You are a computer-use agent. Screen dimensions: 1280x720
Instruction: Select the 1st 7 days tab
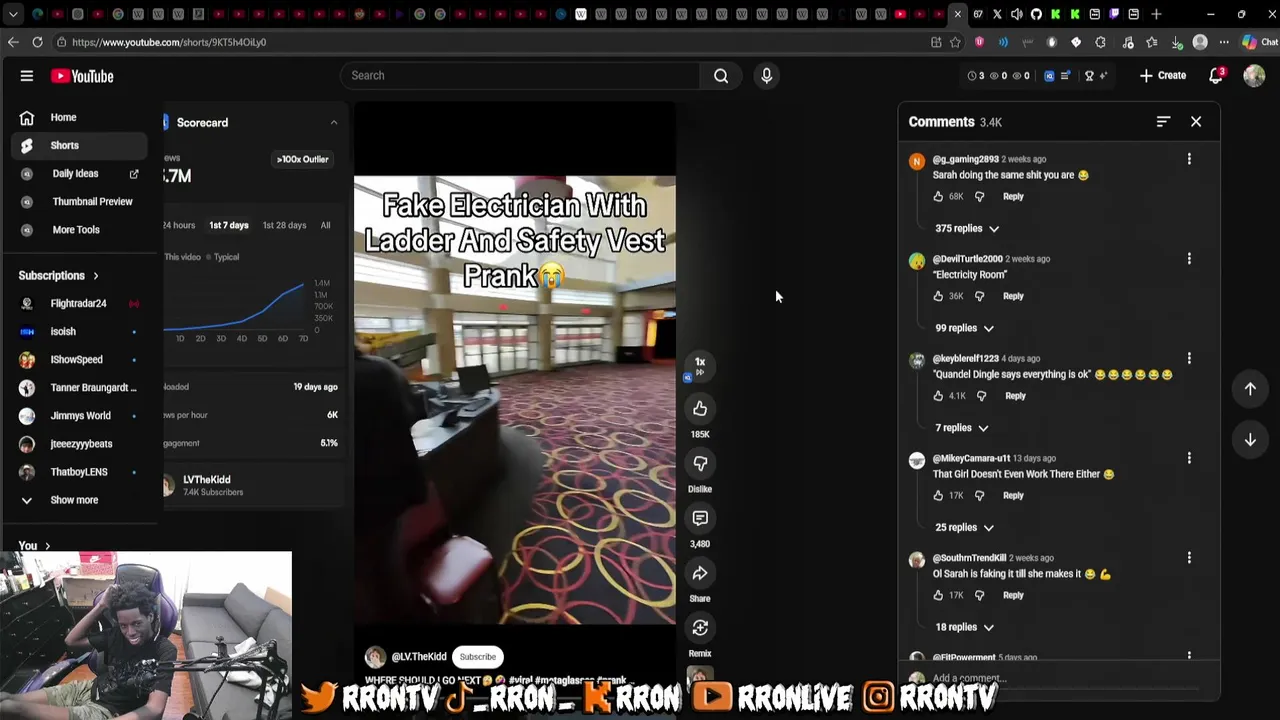[229, 225]
